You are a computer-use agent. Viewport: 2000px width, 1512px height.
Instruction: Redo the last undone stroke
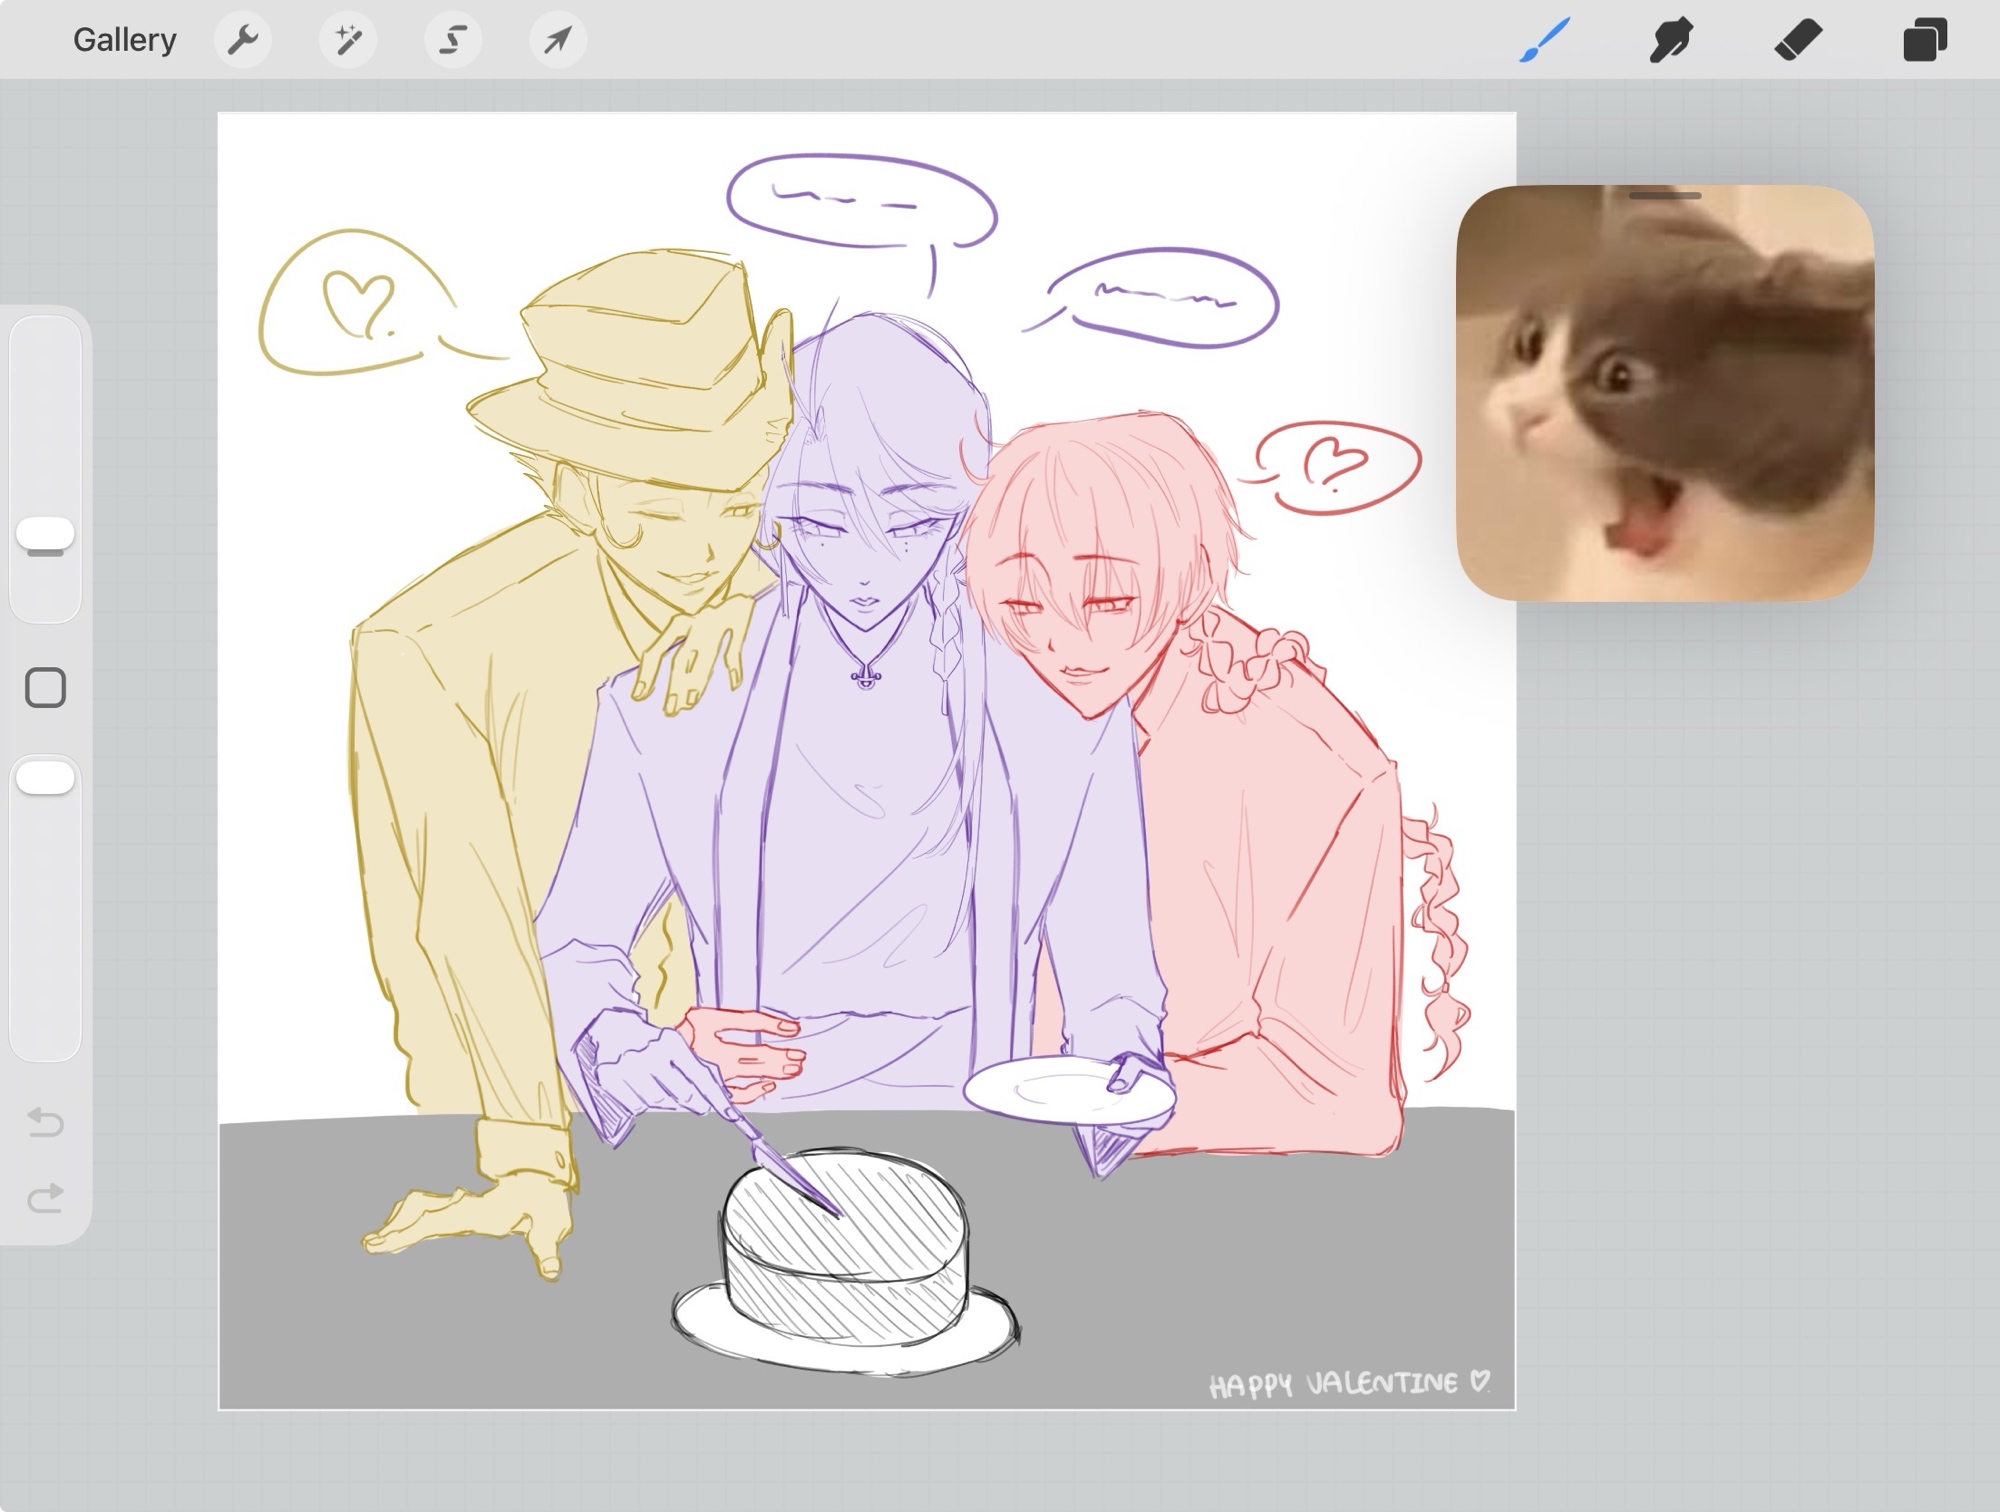(46, 1197)
